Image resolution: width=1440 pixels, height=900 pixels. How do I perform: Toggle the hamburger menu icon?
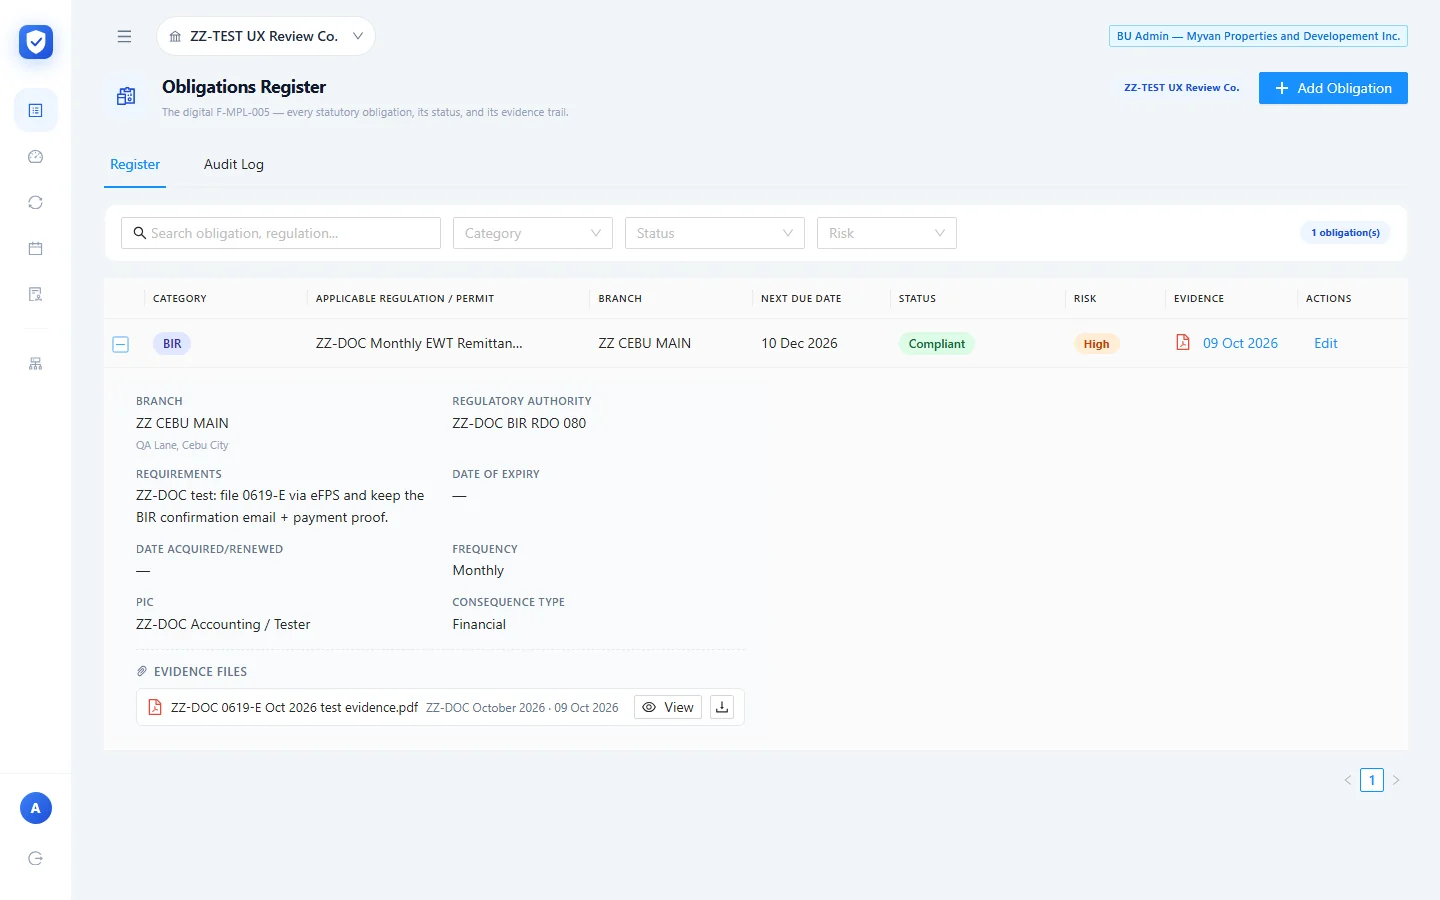(x=124, y=36)
